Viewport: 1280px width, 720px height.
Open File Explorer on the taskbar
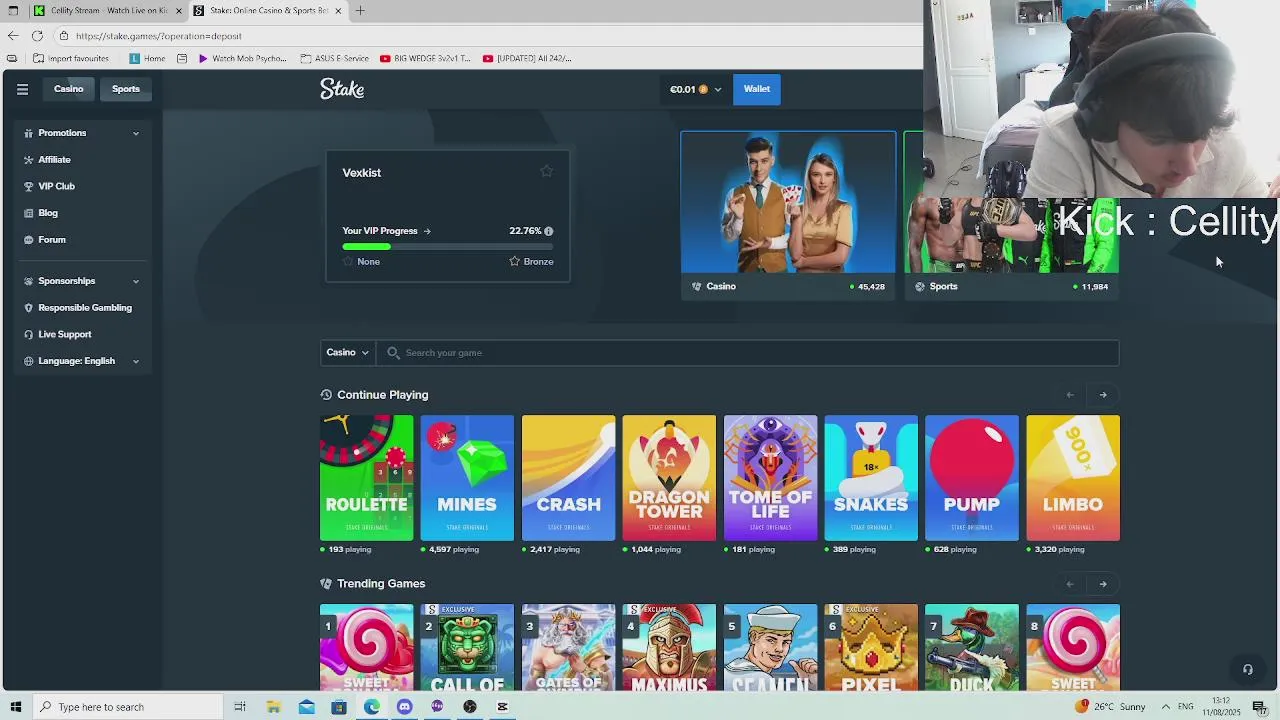click(x=273, y=707)
